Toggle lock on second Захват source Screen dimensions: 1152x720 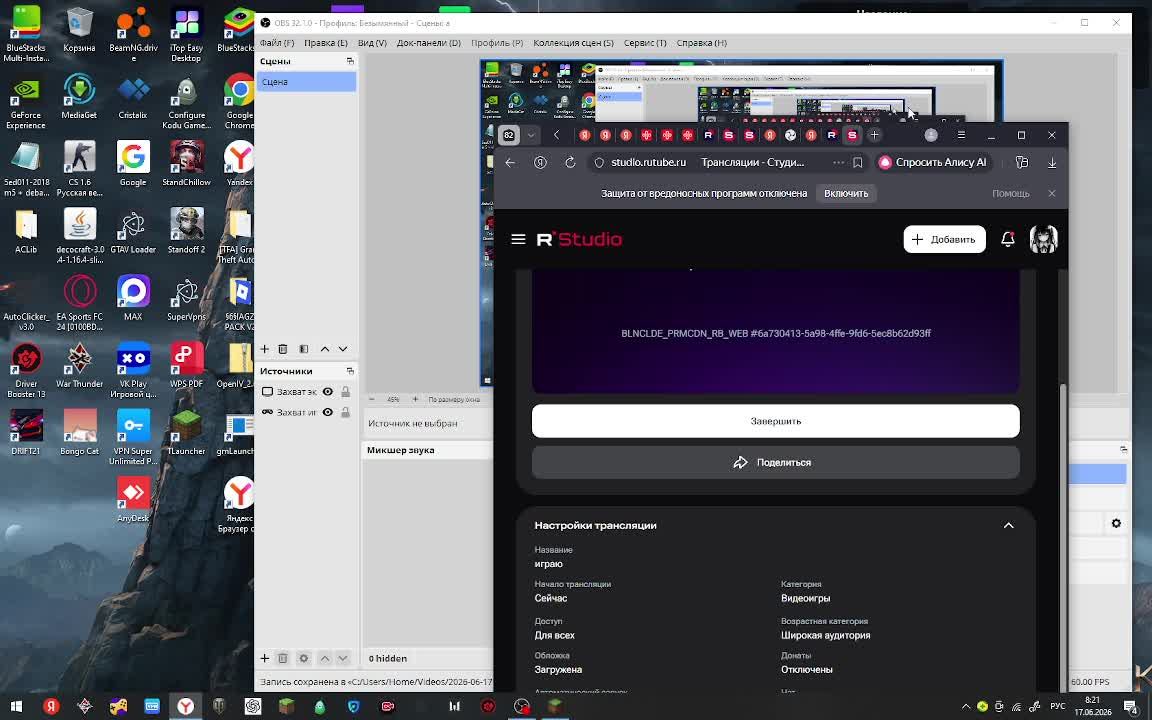pyautogui.click(x=345, y=412)
